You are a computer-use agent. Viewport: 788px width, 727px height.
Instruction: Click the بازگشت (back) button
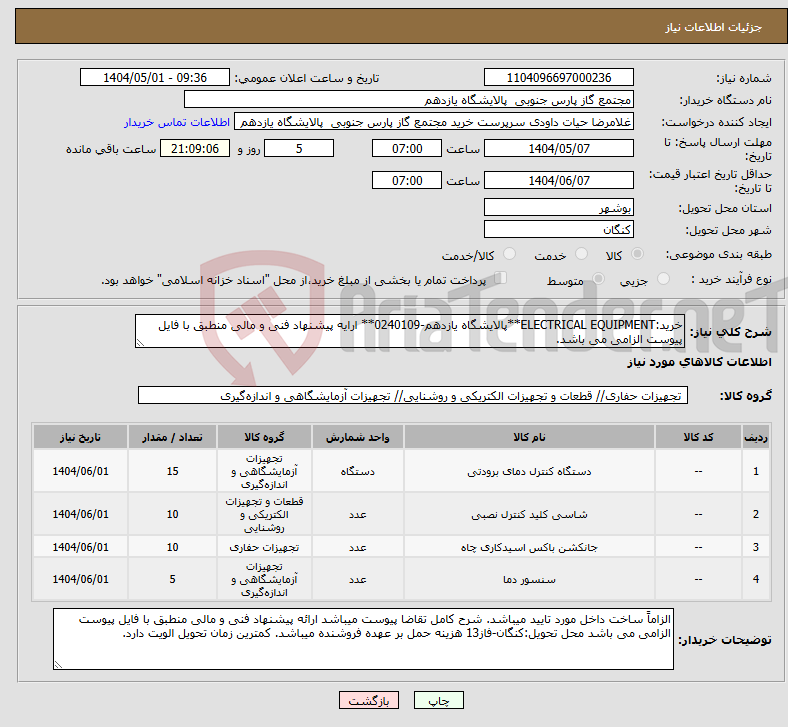[x=369, y=700]
